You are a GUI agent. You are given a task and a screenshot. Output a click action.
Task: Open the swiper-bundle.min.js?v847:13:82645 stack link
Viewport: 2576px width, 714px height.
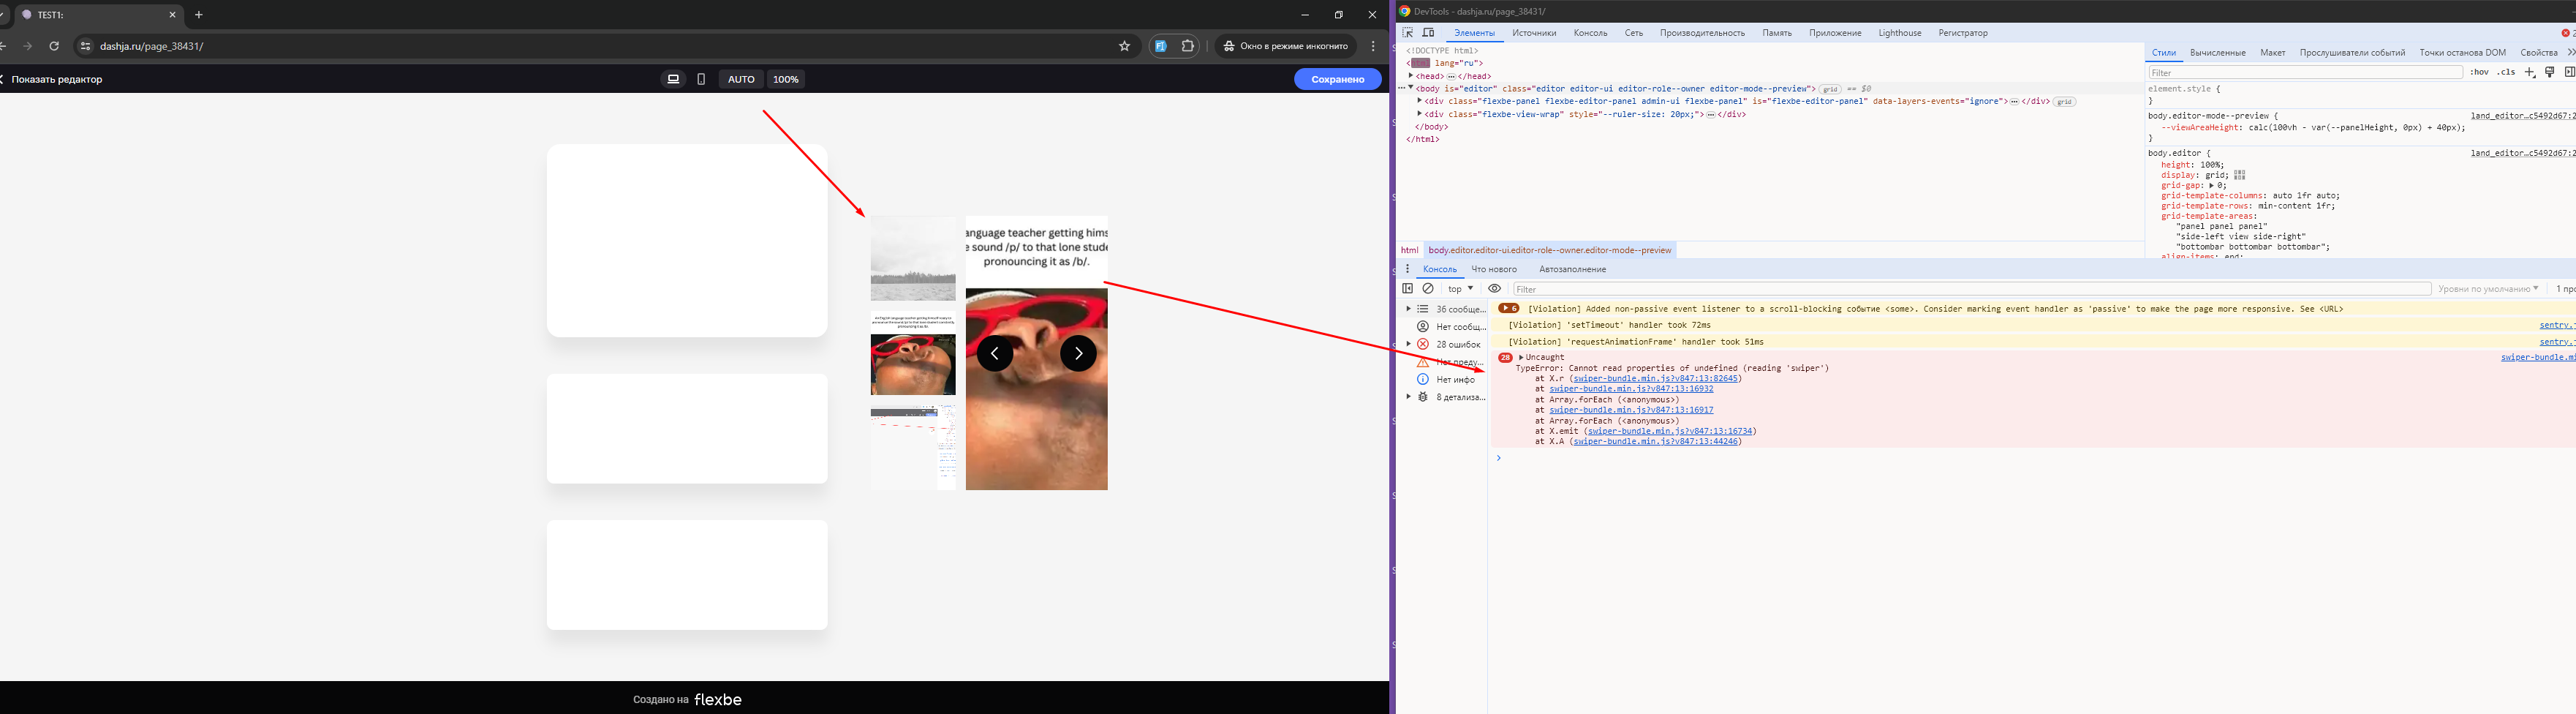(1655, 379)
